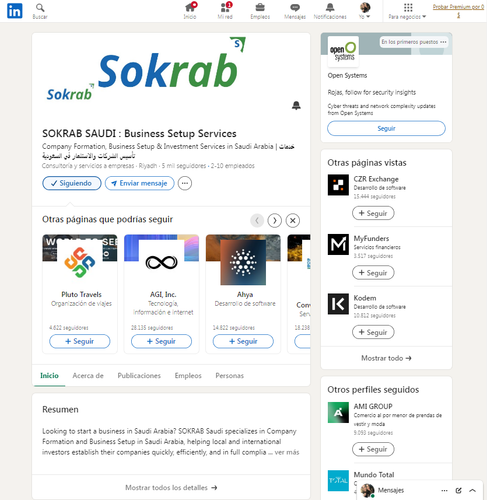Viewport: 487px width, 500px height.
Task: Open the Ahya logo card
Action: pyautogui.click(x=243, y=262)
